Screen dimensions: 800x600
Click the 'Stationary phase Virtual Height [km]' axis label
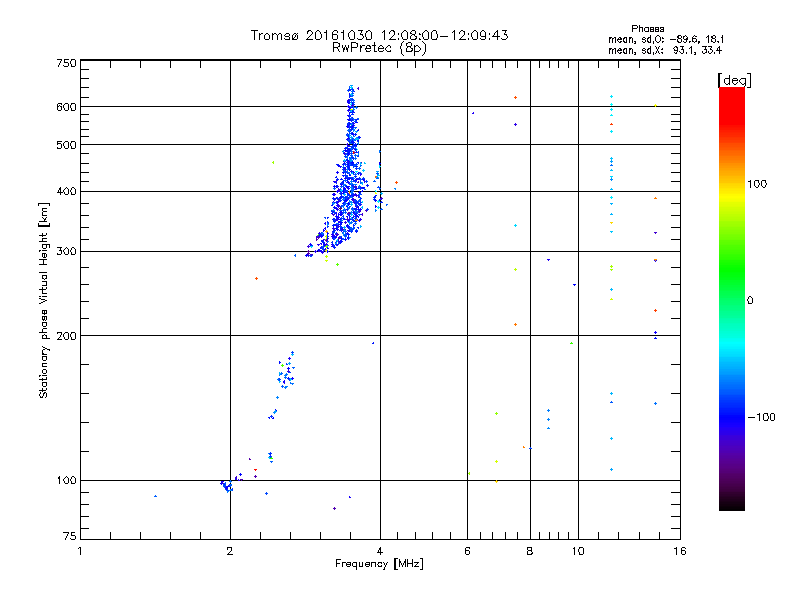pos(44,300)
